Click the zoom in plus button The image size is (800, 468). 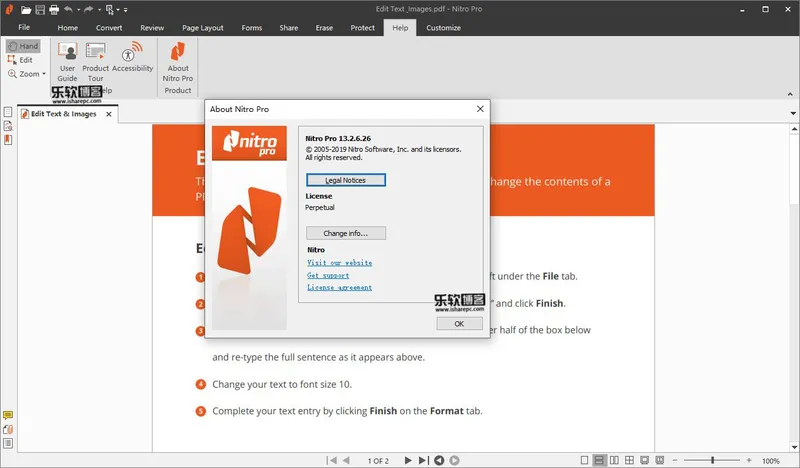click(x=749, y=460)
